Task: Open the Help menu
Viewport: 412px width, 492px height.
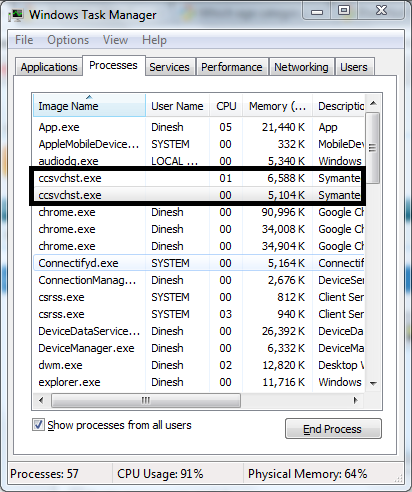Action: click(154, 40)
